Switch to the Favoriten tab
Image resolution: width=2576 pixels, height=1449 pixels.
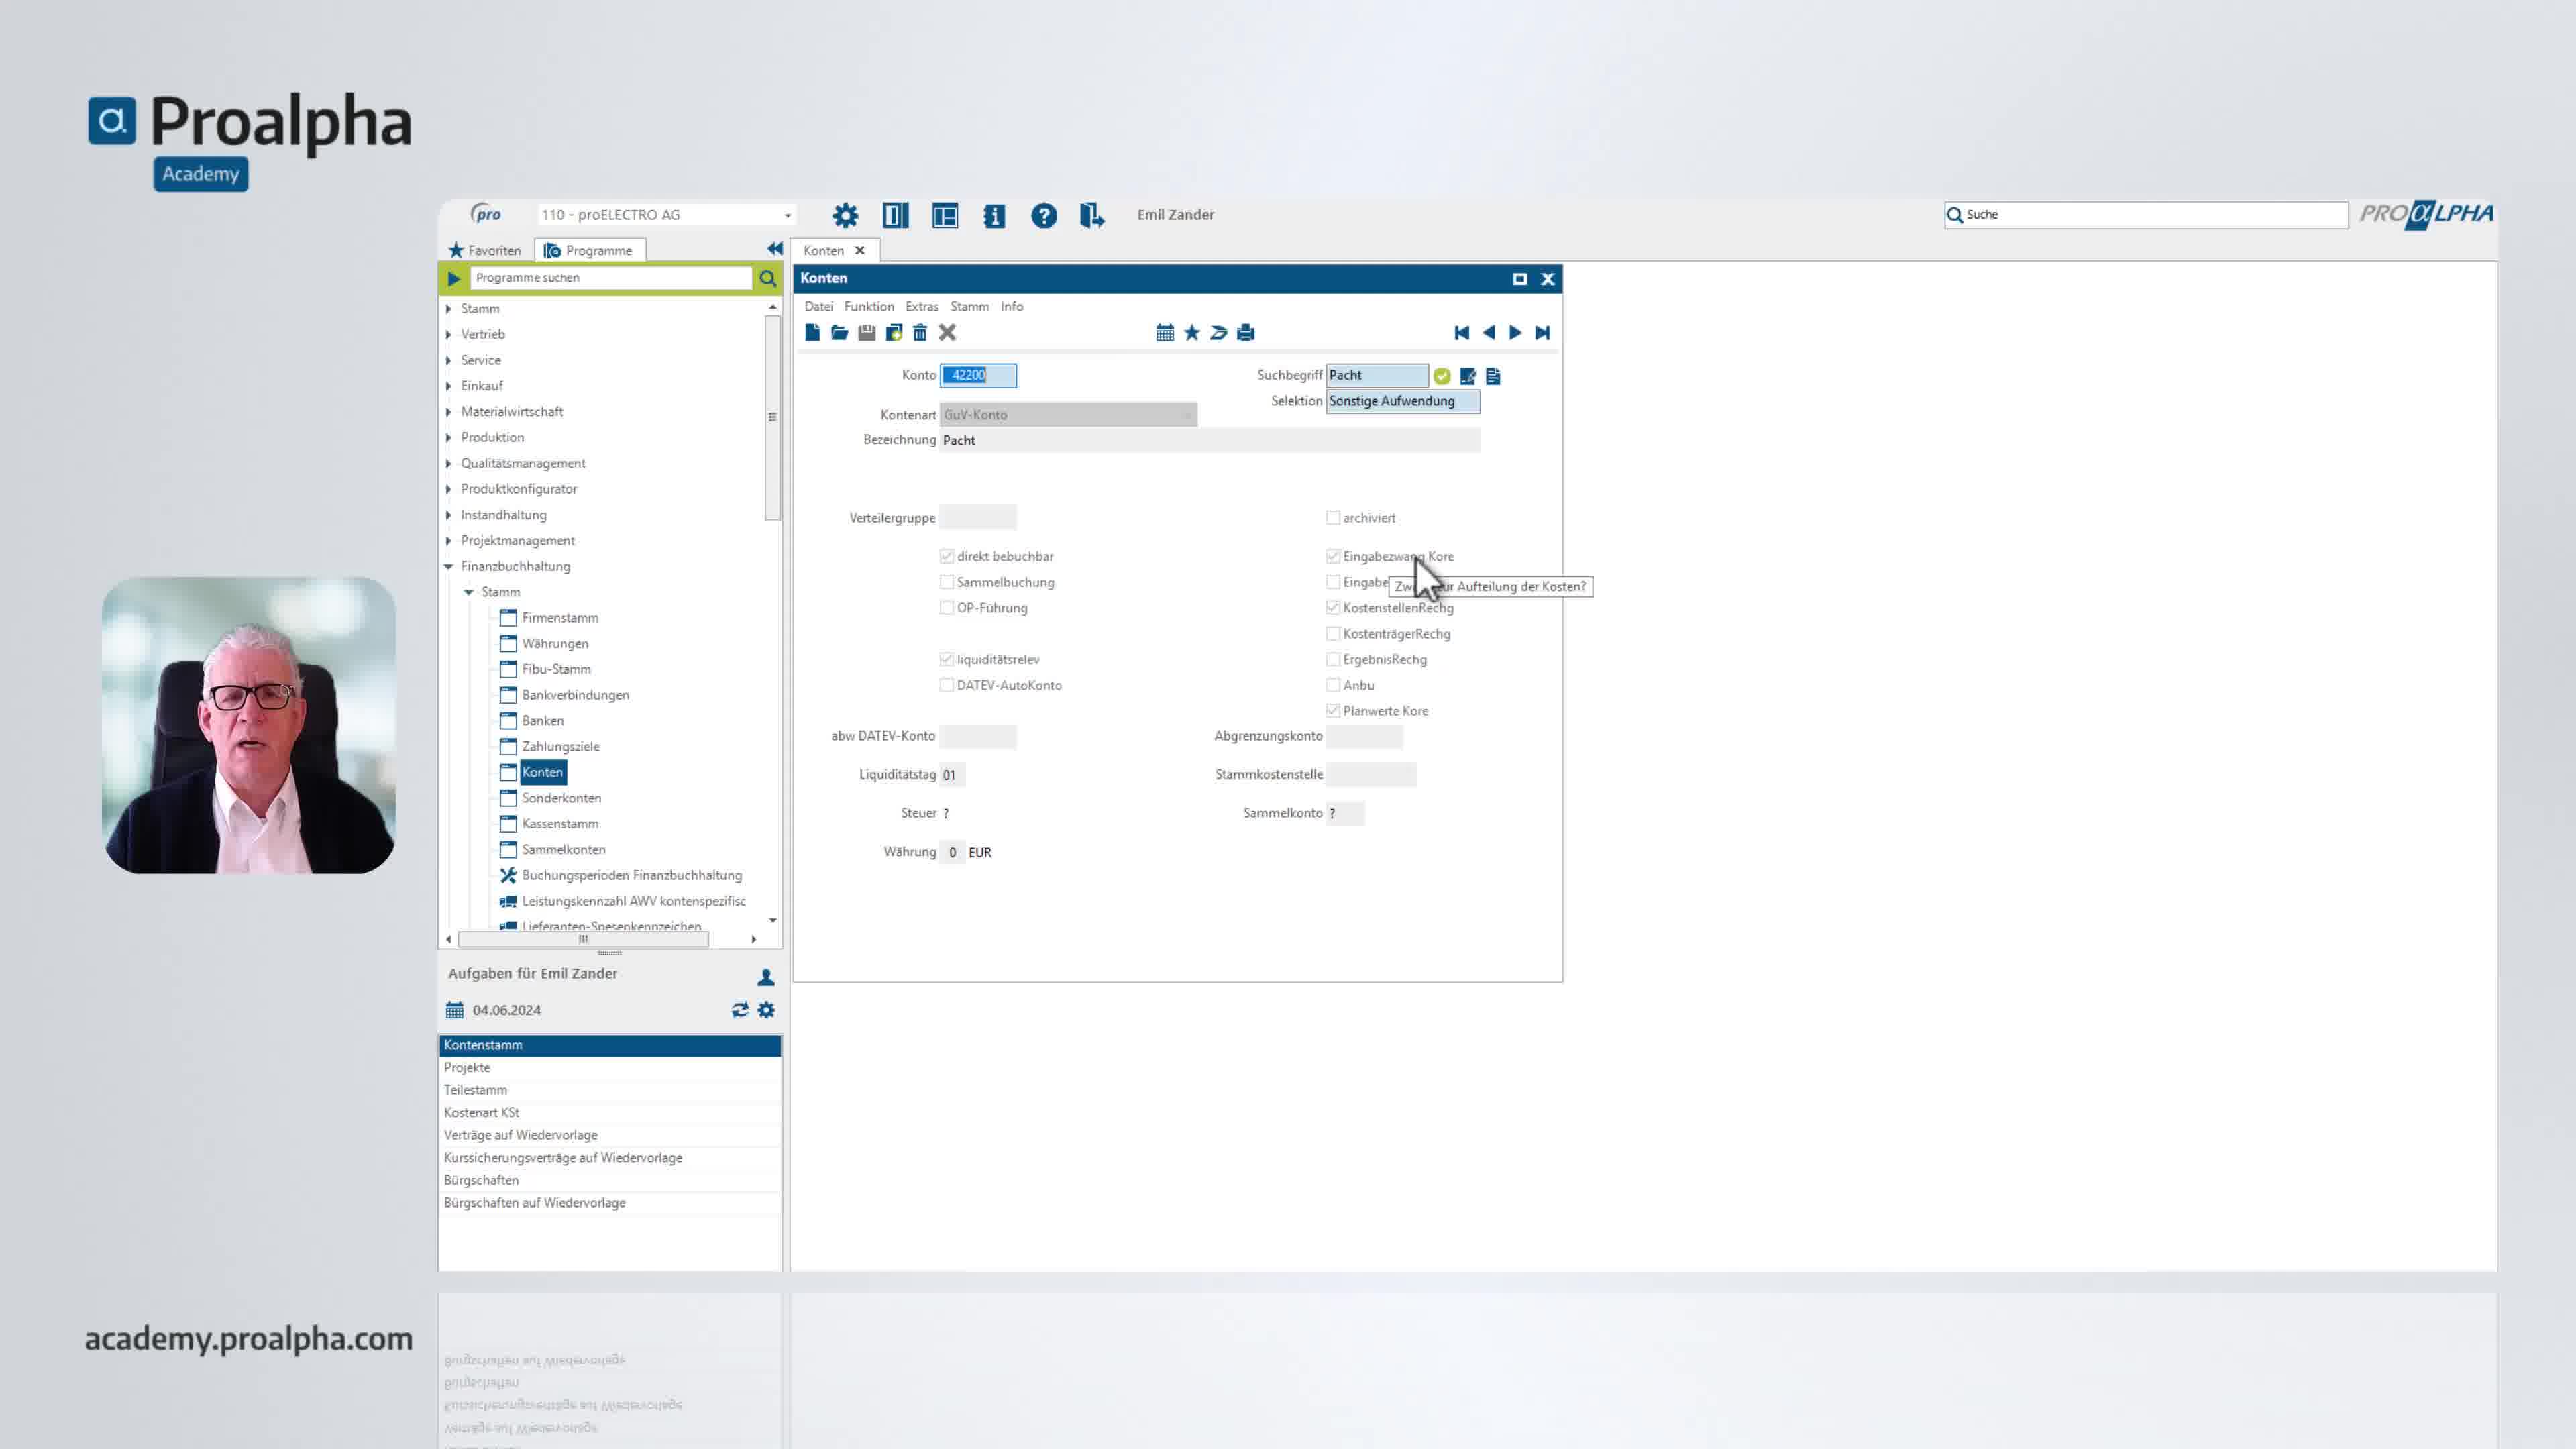click(x=485, y=250)
